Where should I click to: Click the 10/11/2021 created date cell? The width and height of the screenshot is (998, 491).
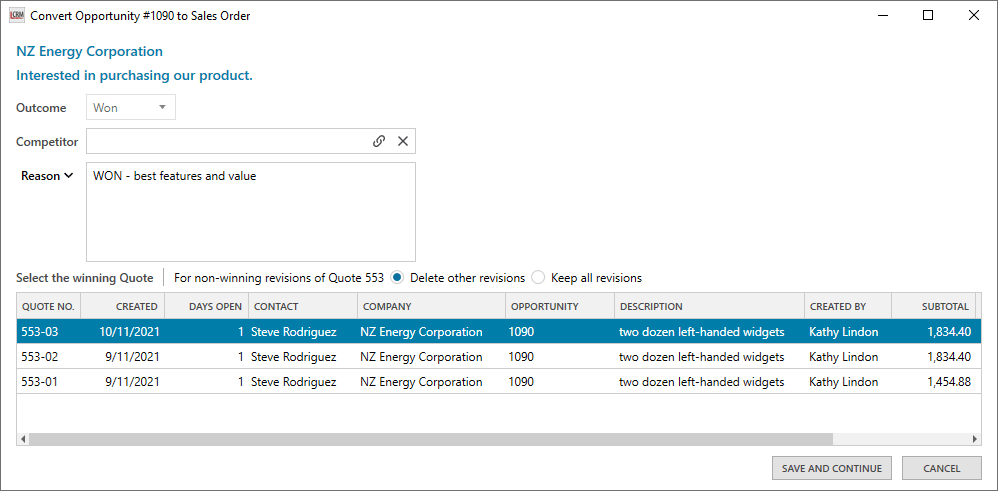(x=129, y=332)
